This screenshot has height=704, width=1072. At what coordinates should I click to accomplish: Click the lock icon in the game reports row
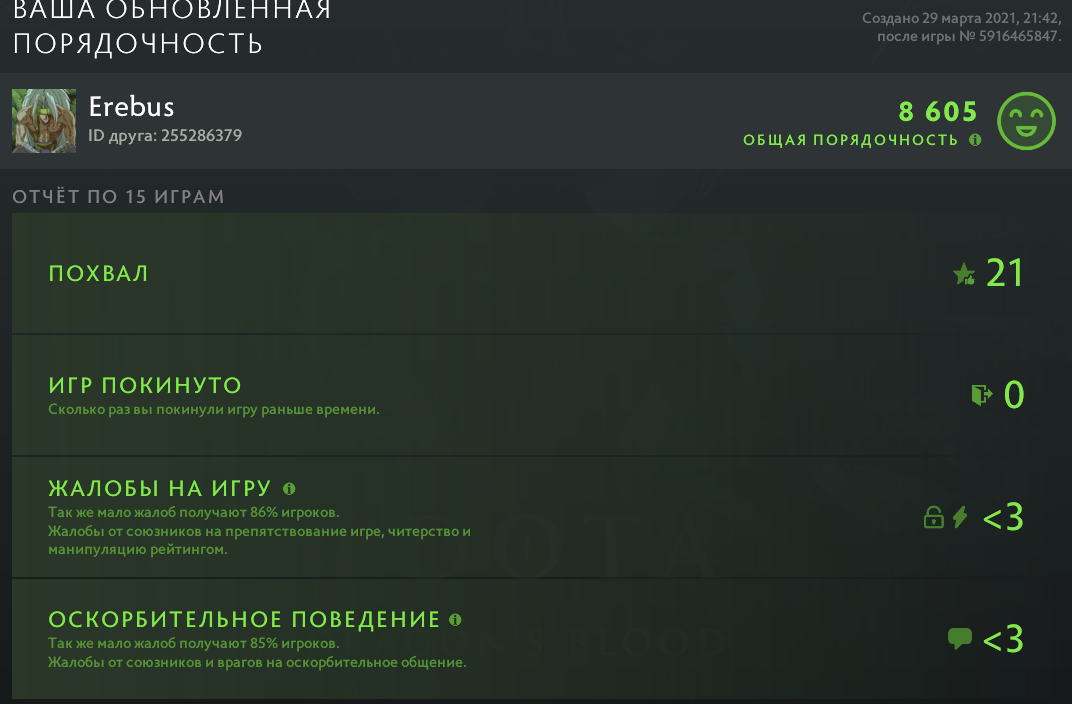coord(932,517)
